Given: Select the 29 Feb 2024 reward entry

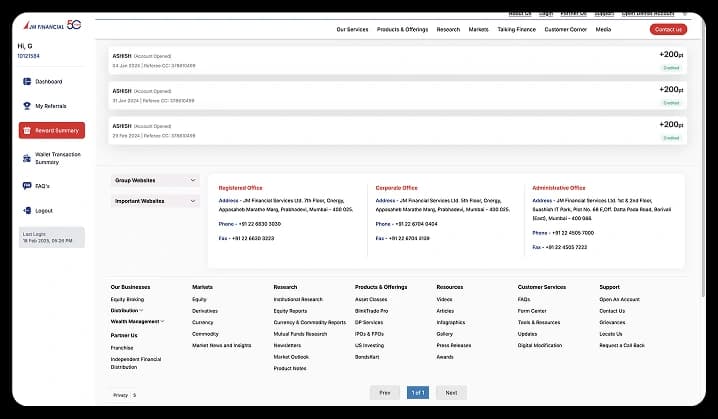Looking at the screenshot, I should [397, 131].
